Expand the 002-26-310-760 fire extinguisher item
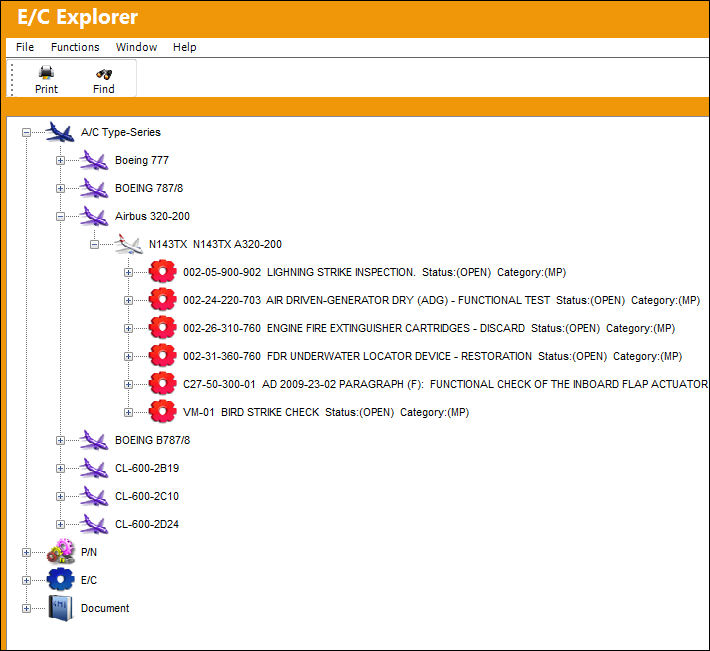The image size is (710, 651). point(129,329)
